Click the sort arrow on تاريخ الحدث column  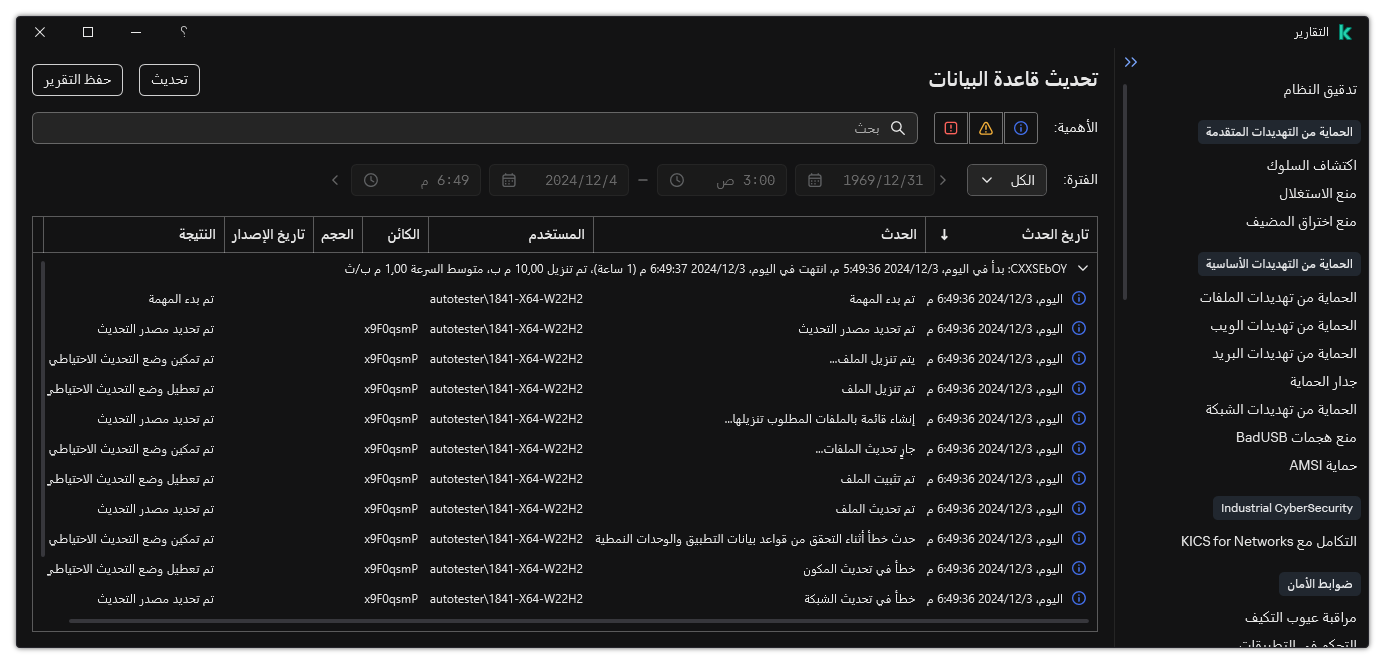click(x=944, y=234)
